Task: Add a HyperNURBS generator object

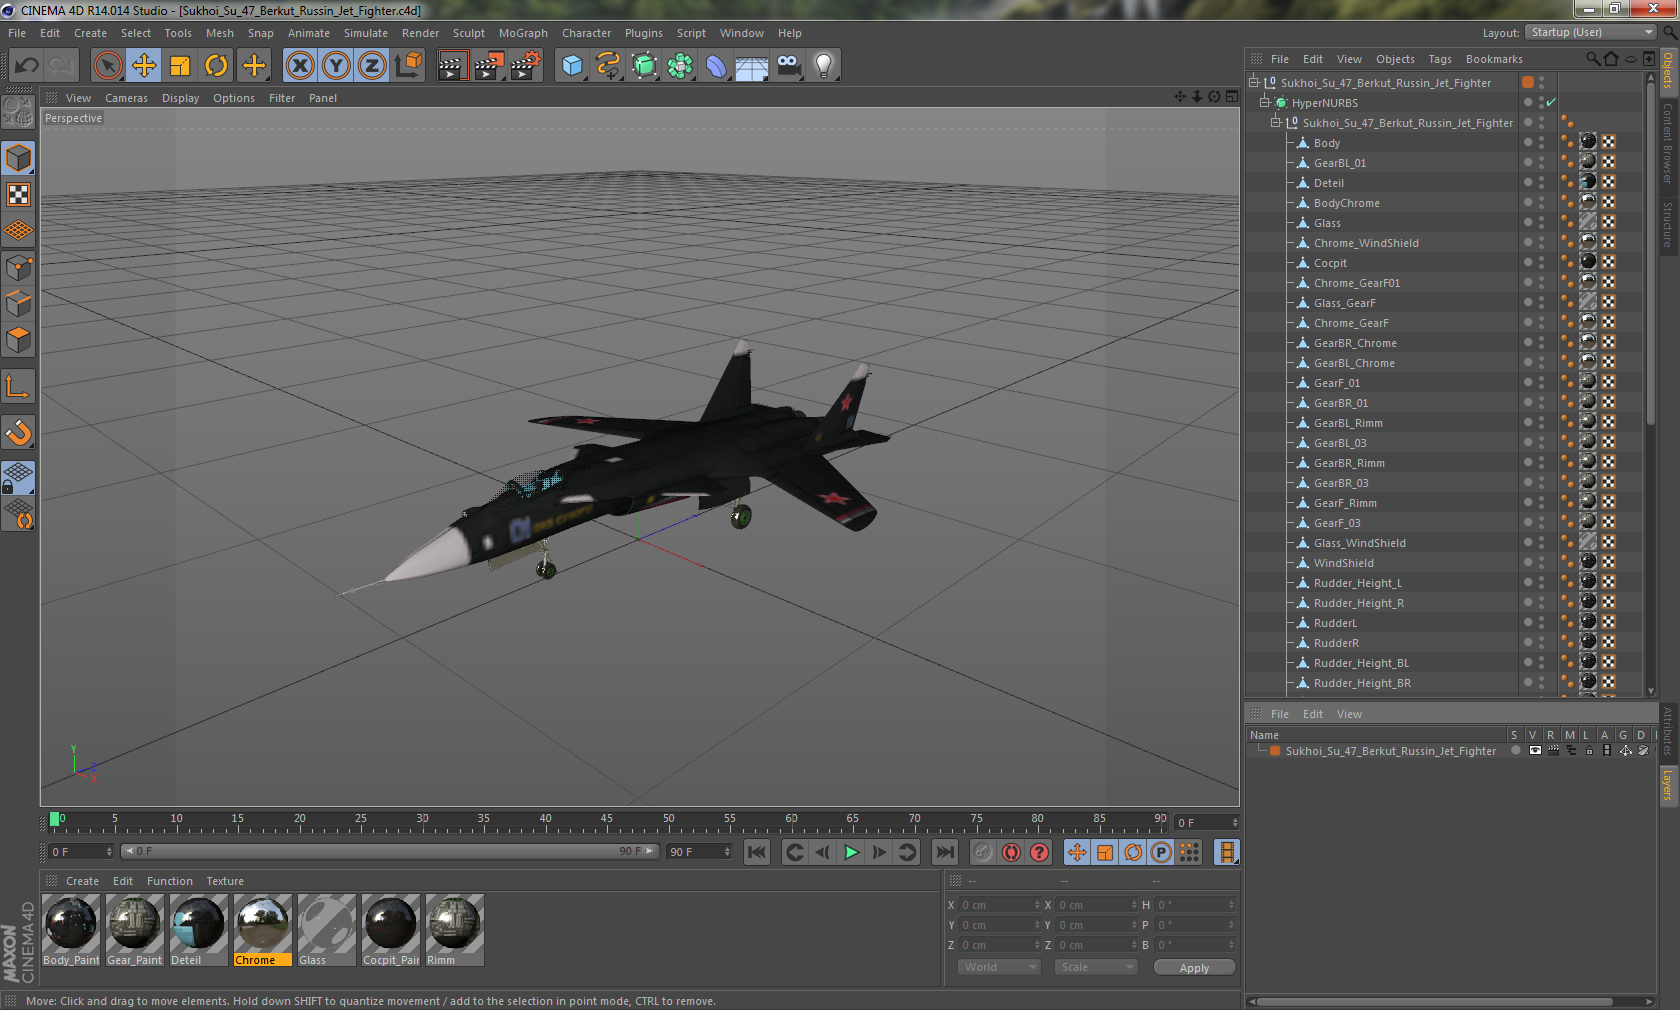Action: pyautogui.click(x=644, y=66)
